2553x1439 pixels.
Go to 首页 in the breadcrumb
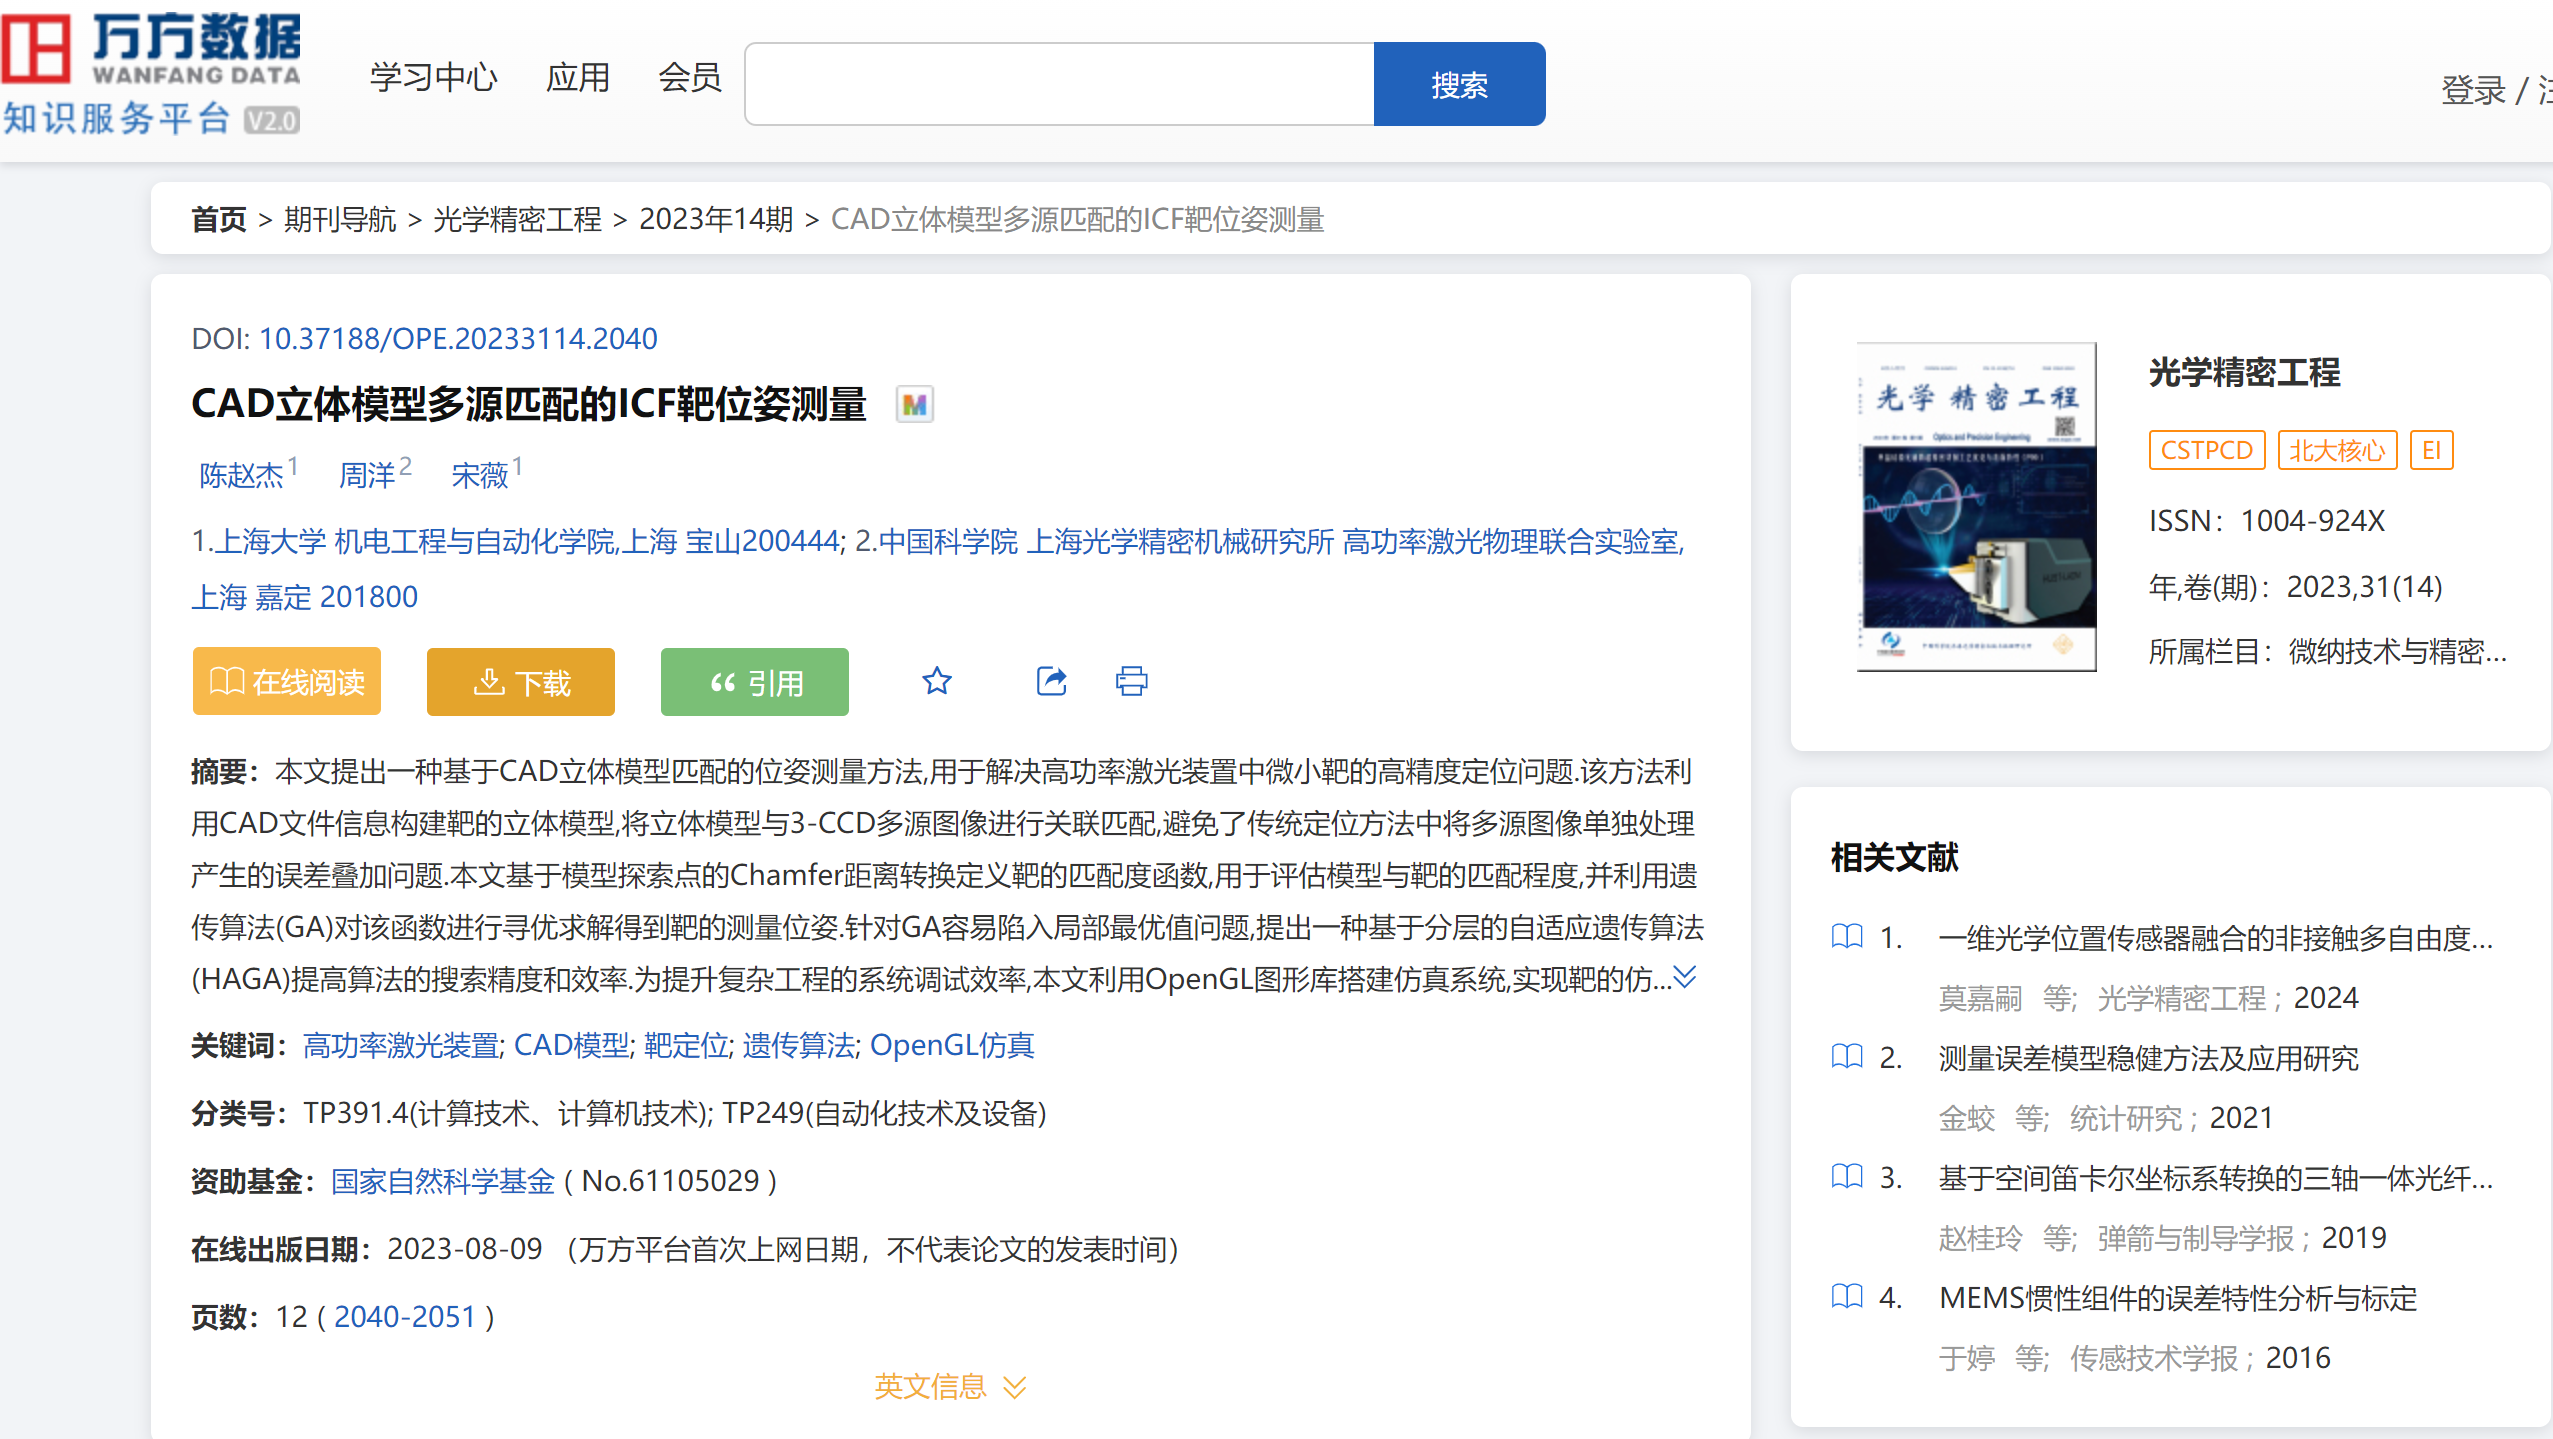(218, 219)
